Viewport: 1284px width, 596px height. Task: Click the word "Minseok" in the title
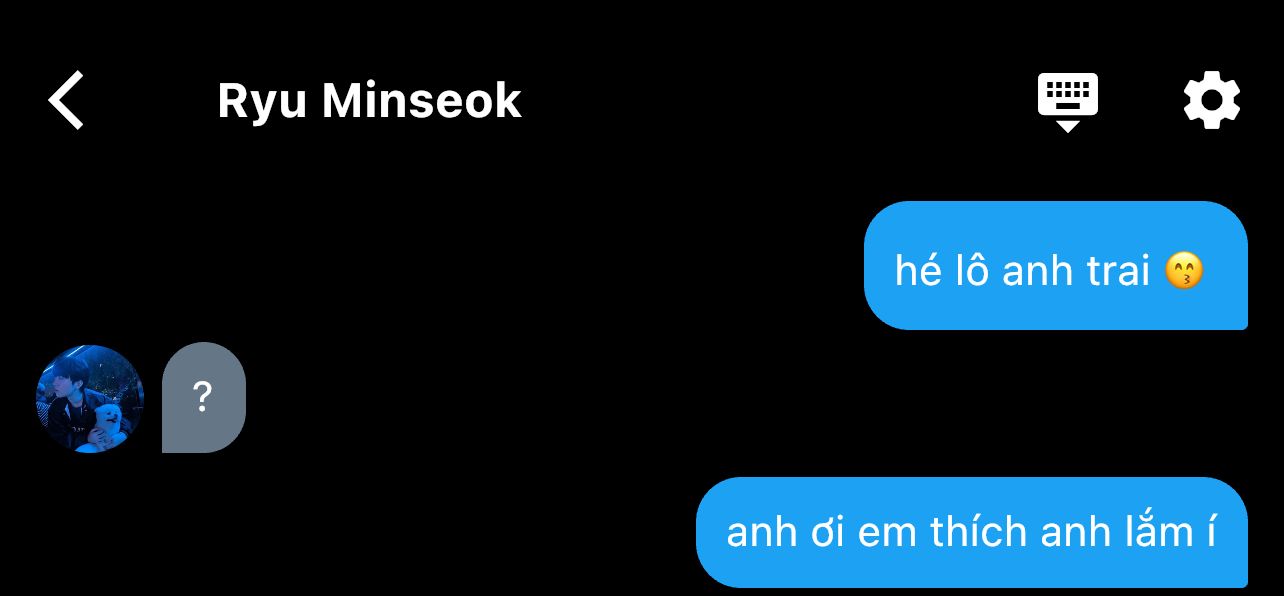pos(422,101)
